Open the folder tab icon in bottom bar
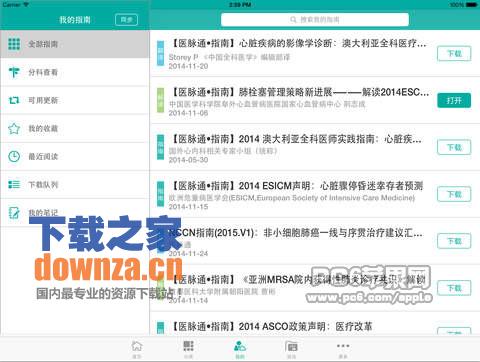The height and width of the screenshot is (362, 480). tap(291, 346)
